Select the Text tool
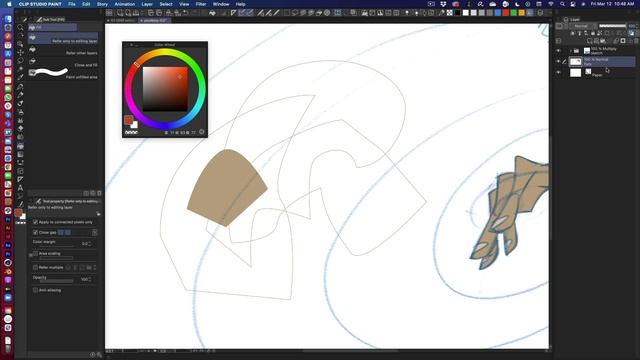This screenshot has width=640, height=360. 20,188
